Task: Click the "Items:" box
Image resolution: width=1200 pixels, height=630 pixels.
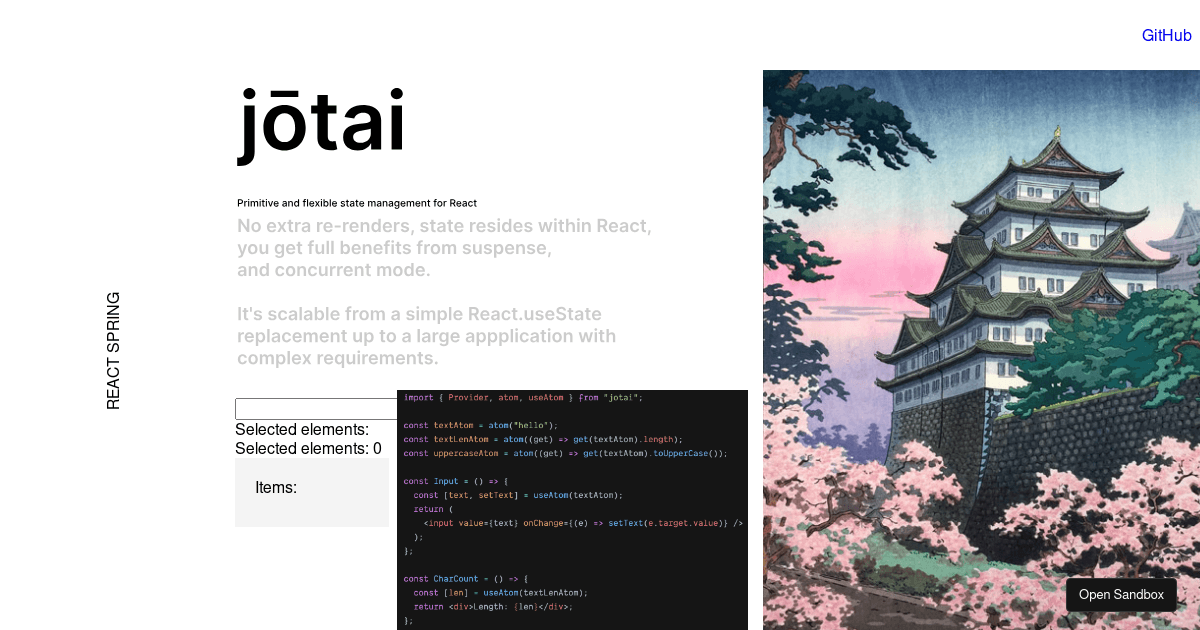Action: click(x=312, y=493)
